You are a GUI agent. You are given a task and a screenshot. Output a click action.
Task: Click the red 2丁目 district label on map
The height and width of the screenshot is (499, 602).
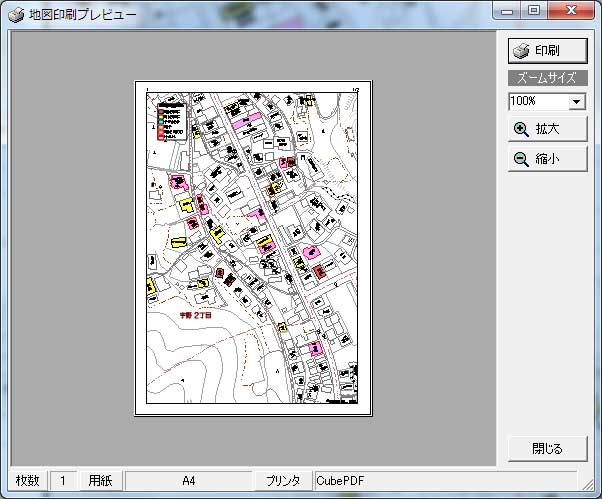point(195,315)
